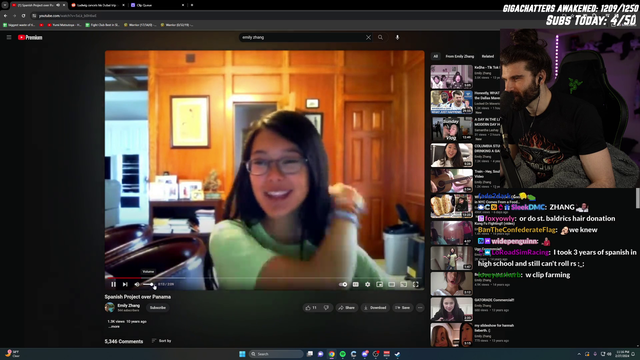The height and width of the screenshot is (360, 640).
Task: Toggle subtitles captions button in player
Action: pyautogui.click(x=356, y=284)
